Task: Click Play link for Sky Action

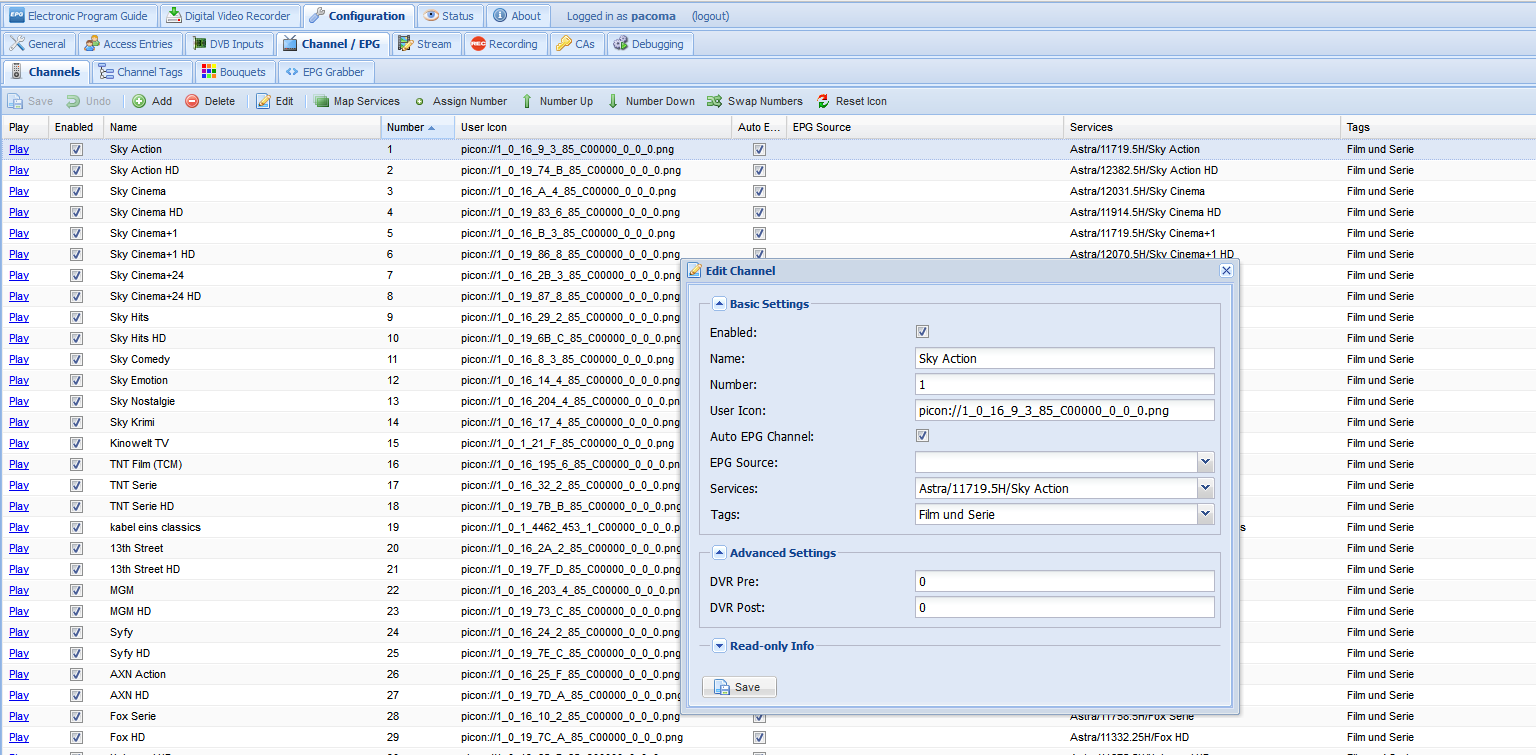Action: [x=19, y=149]
